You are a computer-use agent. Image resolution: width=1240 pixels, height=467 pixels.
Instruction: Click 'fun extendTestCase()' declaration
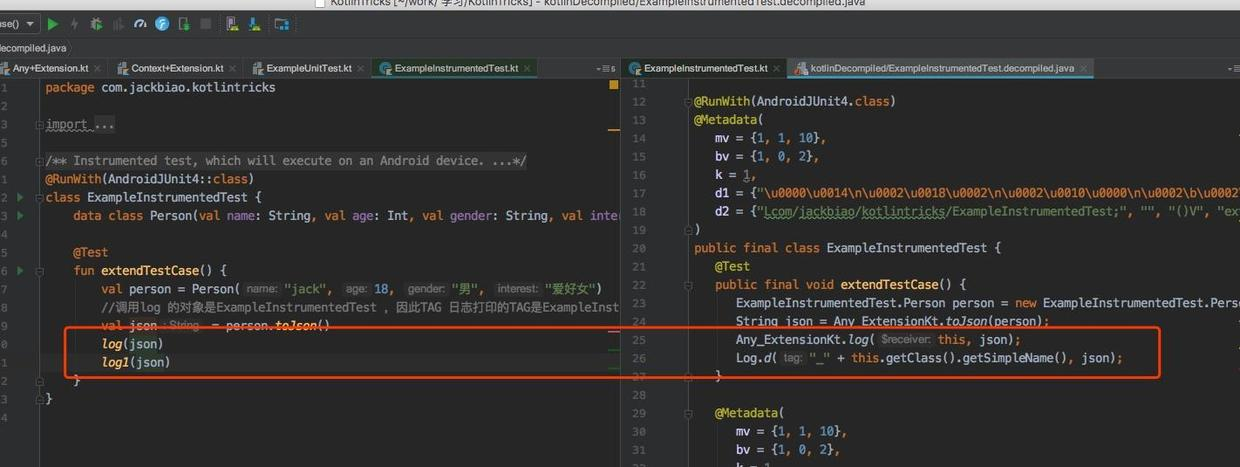pyautogui.click(x=150, y=270)
